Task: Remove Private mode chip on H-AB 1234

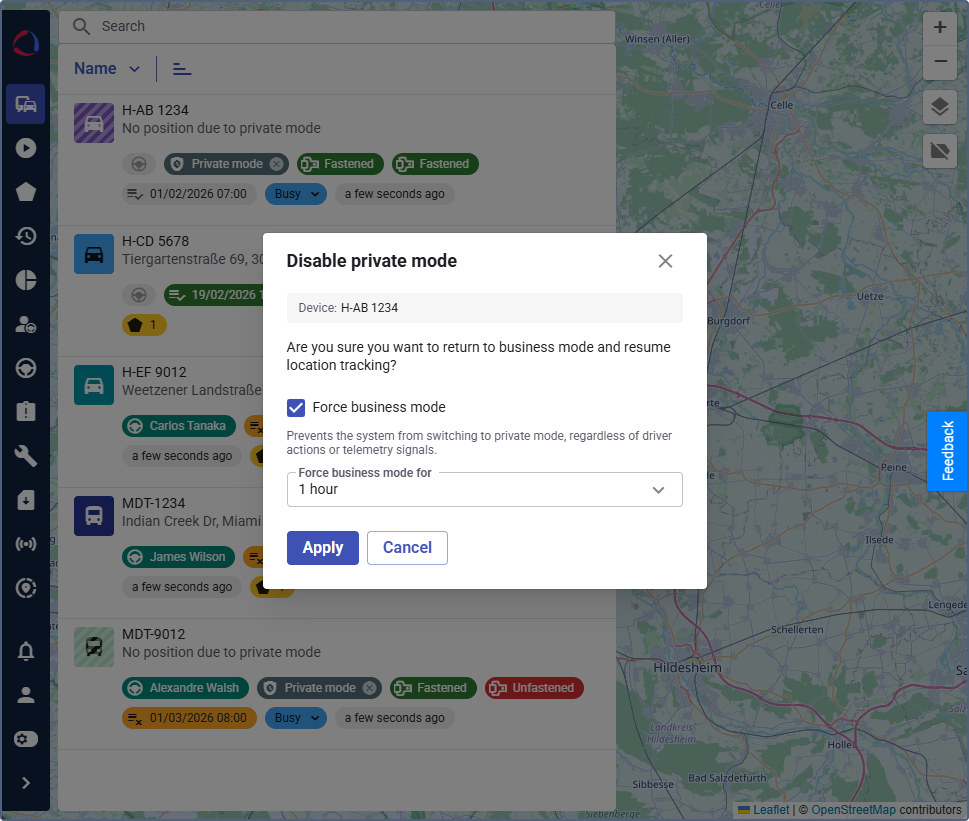Action: (x=277, y=164)
